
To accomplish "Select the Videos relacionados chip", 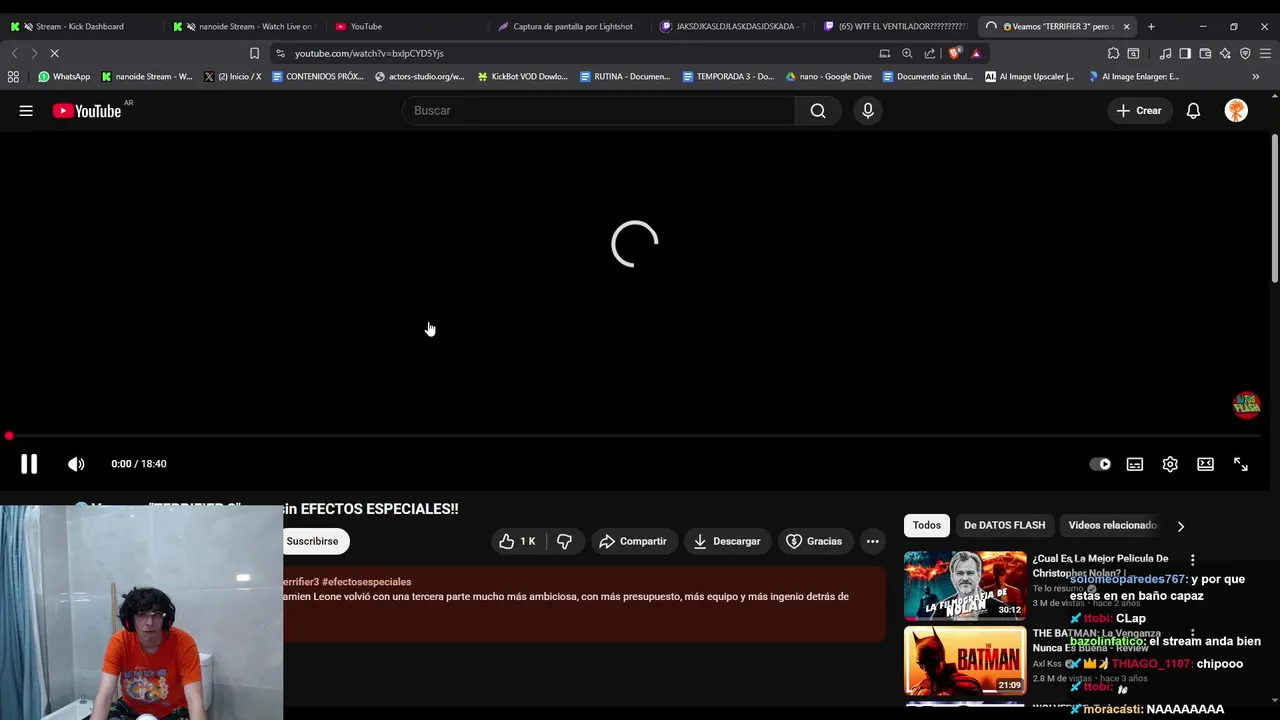I will pos(1112,525).
